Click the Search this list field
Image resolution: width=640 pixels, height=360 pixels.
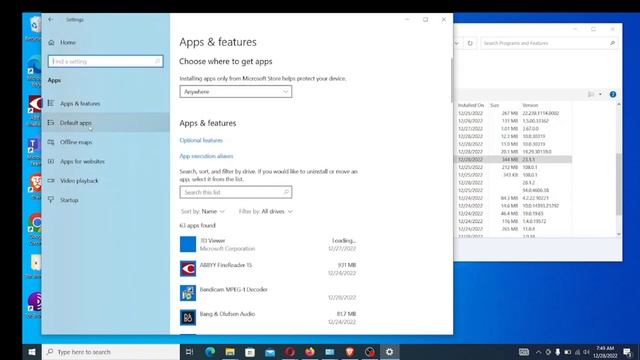tap(236, 192)
